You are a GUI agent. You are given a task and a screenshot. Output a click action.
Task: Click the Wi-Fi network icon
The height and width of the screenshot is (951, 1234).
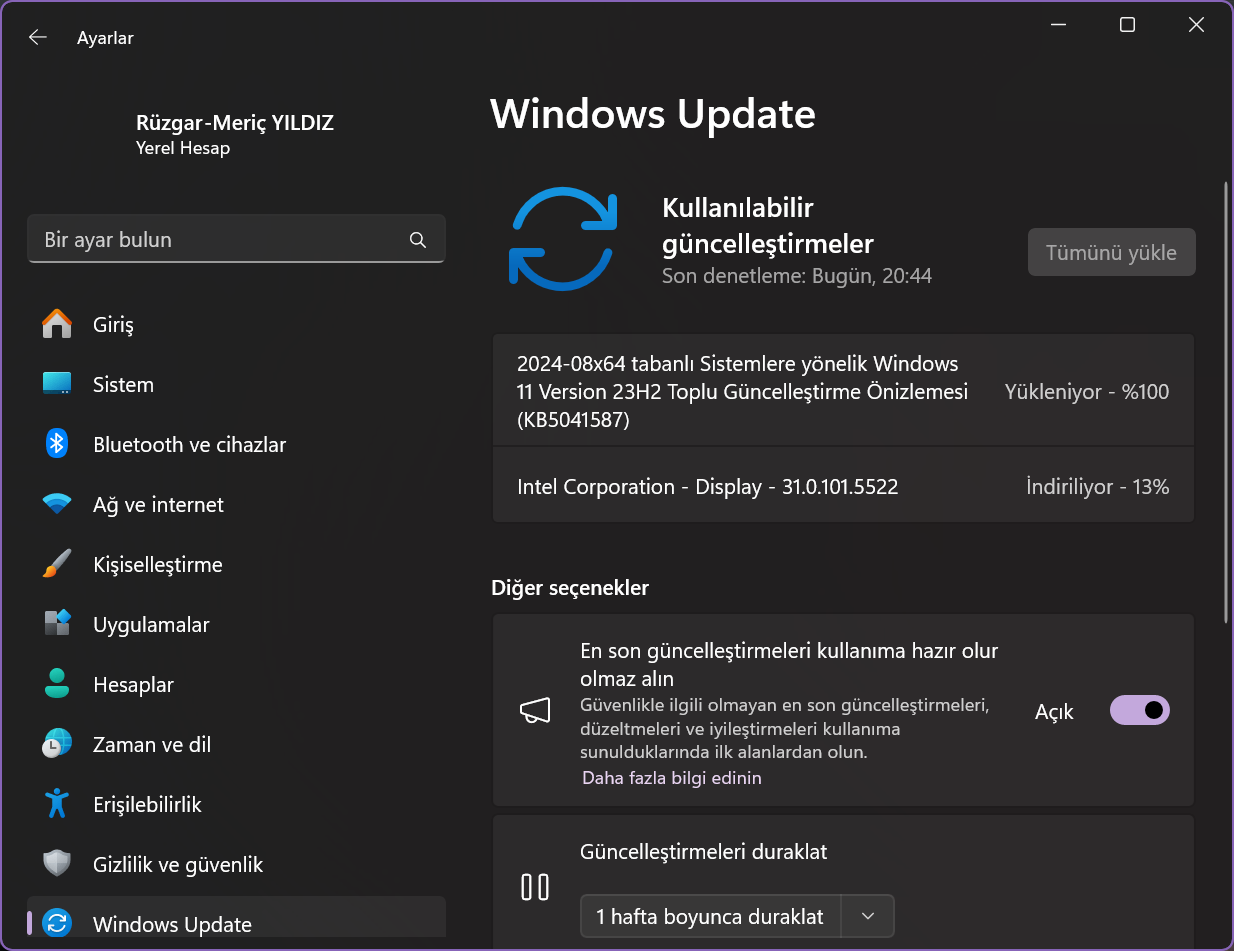tap(57, 504)
